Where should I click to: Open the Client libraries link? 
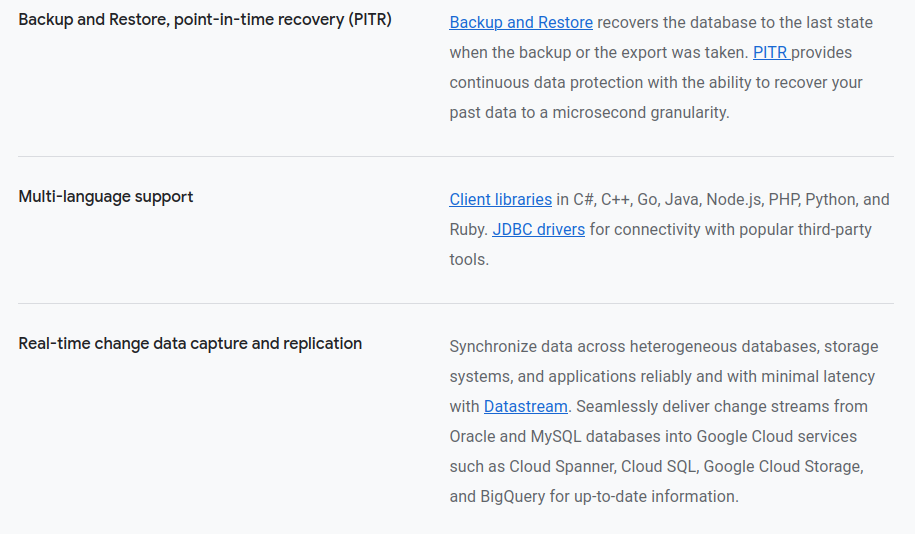(500, 199)
